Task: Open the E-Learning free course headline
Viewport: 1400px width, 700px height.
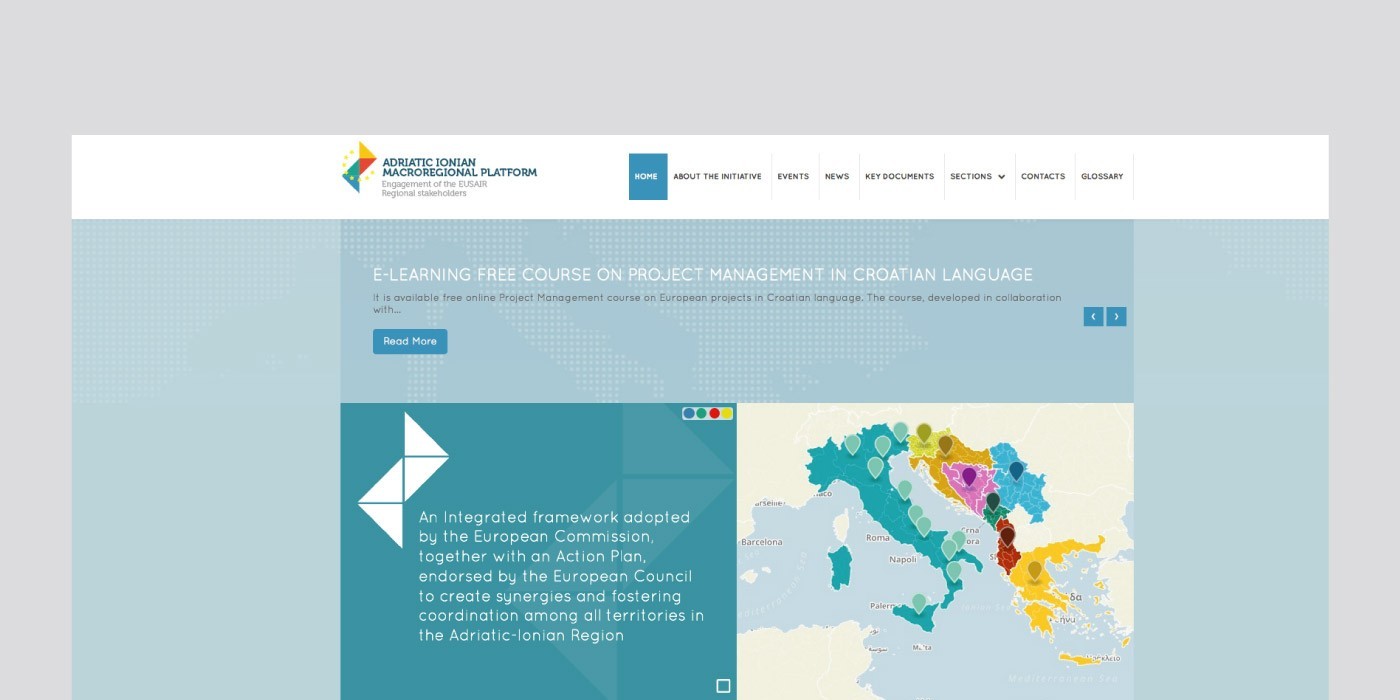Action: pos(702,275)
